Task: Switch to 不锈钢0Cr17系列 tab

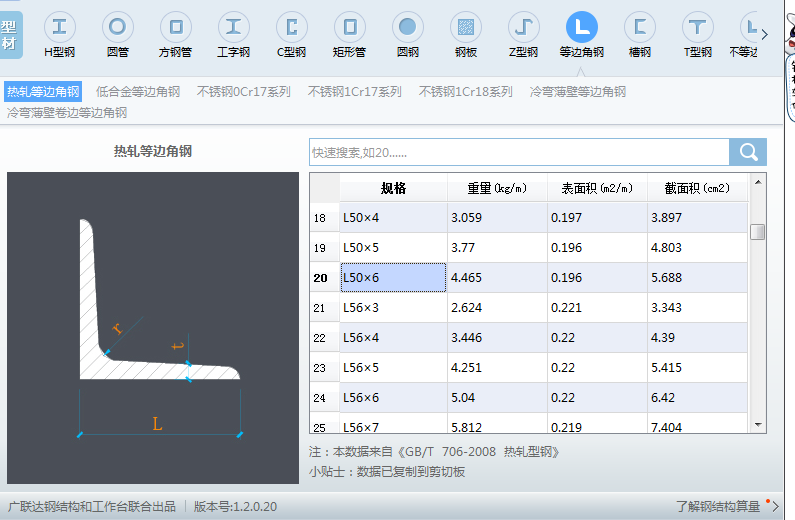Action: [x=243, y=92]
